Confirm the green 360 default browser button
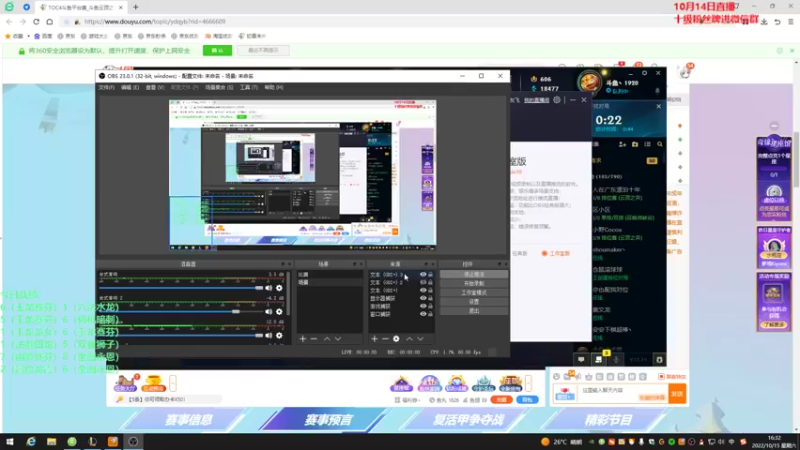 coord(217,51)
